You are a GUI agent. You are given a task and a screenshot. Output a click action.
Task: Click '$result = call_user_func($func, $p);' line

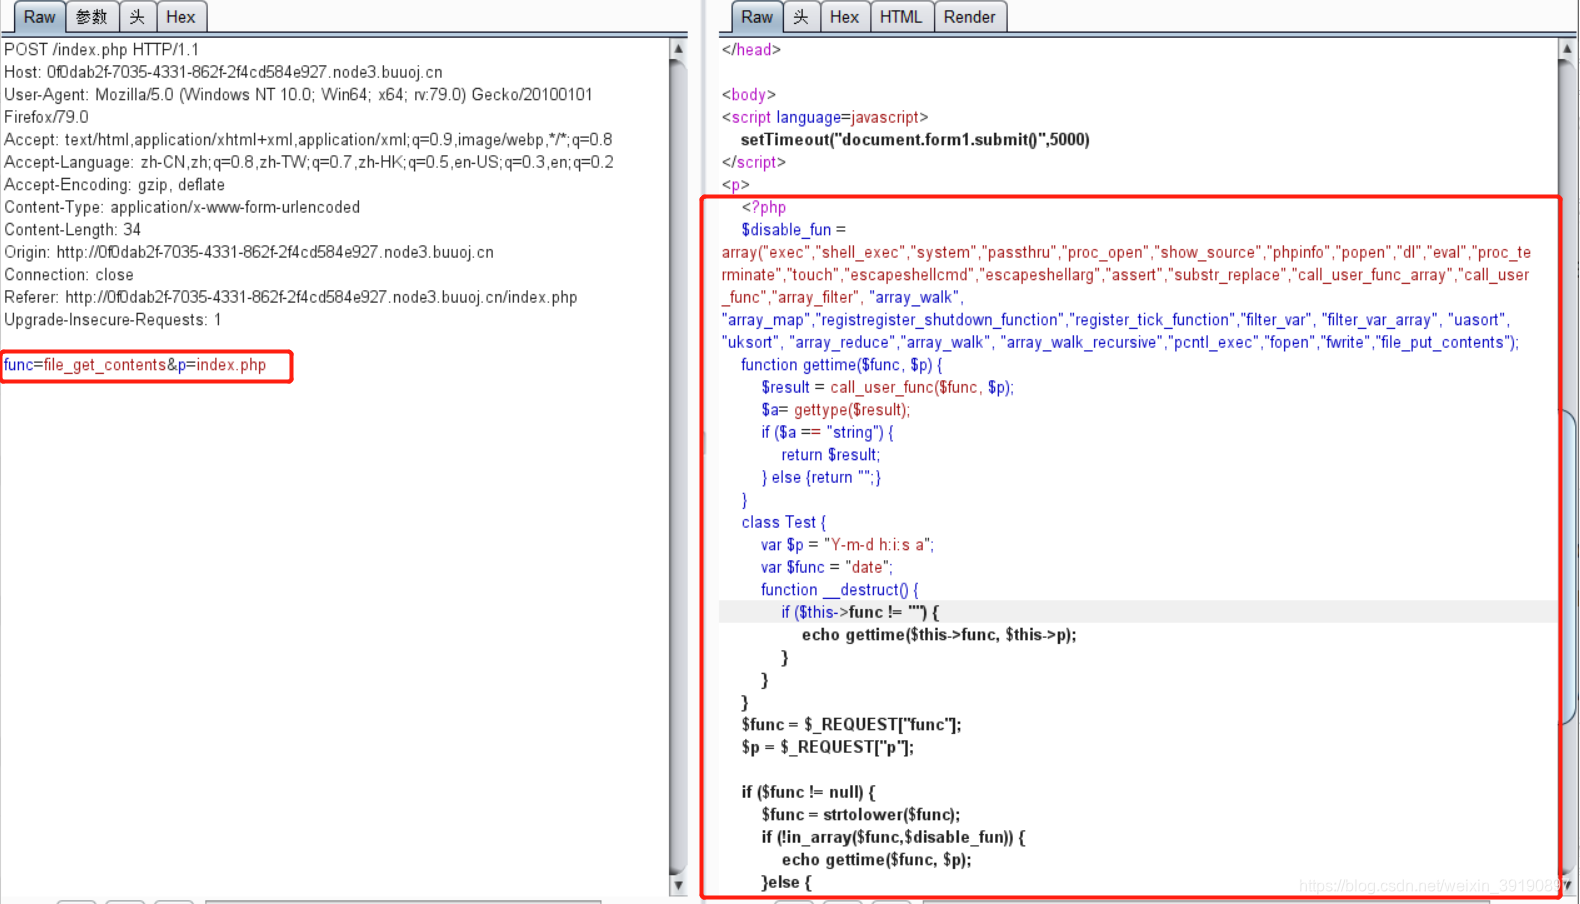[887, 387]
